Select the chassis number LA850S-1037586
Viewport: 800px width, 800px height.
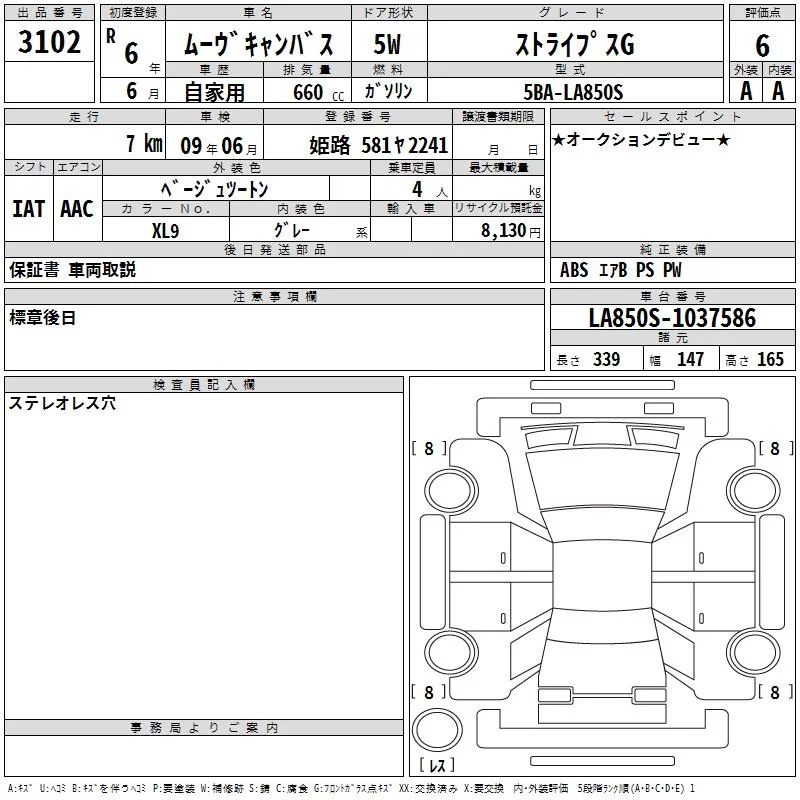[x=672, y=319]
